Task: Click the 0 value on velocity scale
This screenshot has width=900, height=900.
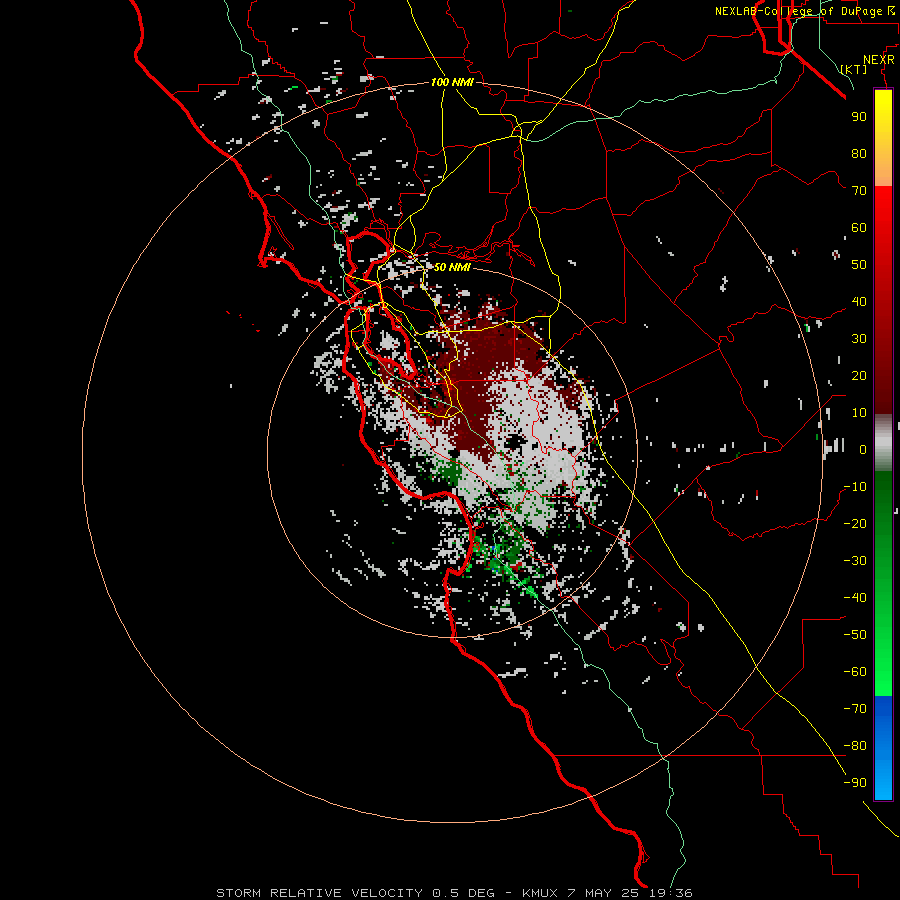Action: pos(863,449)
